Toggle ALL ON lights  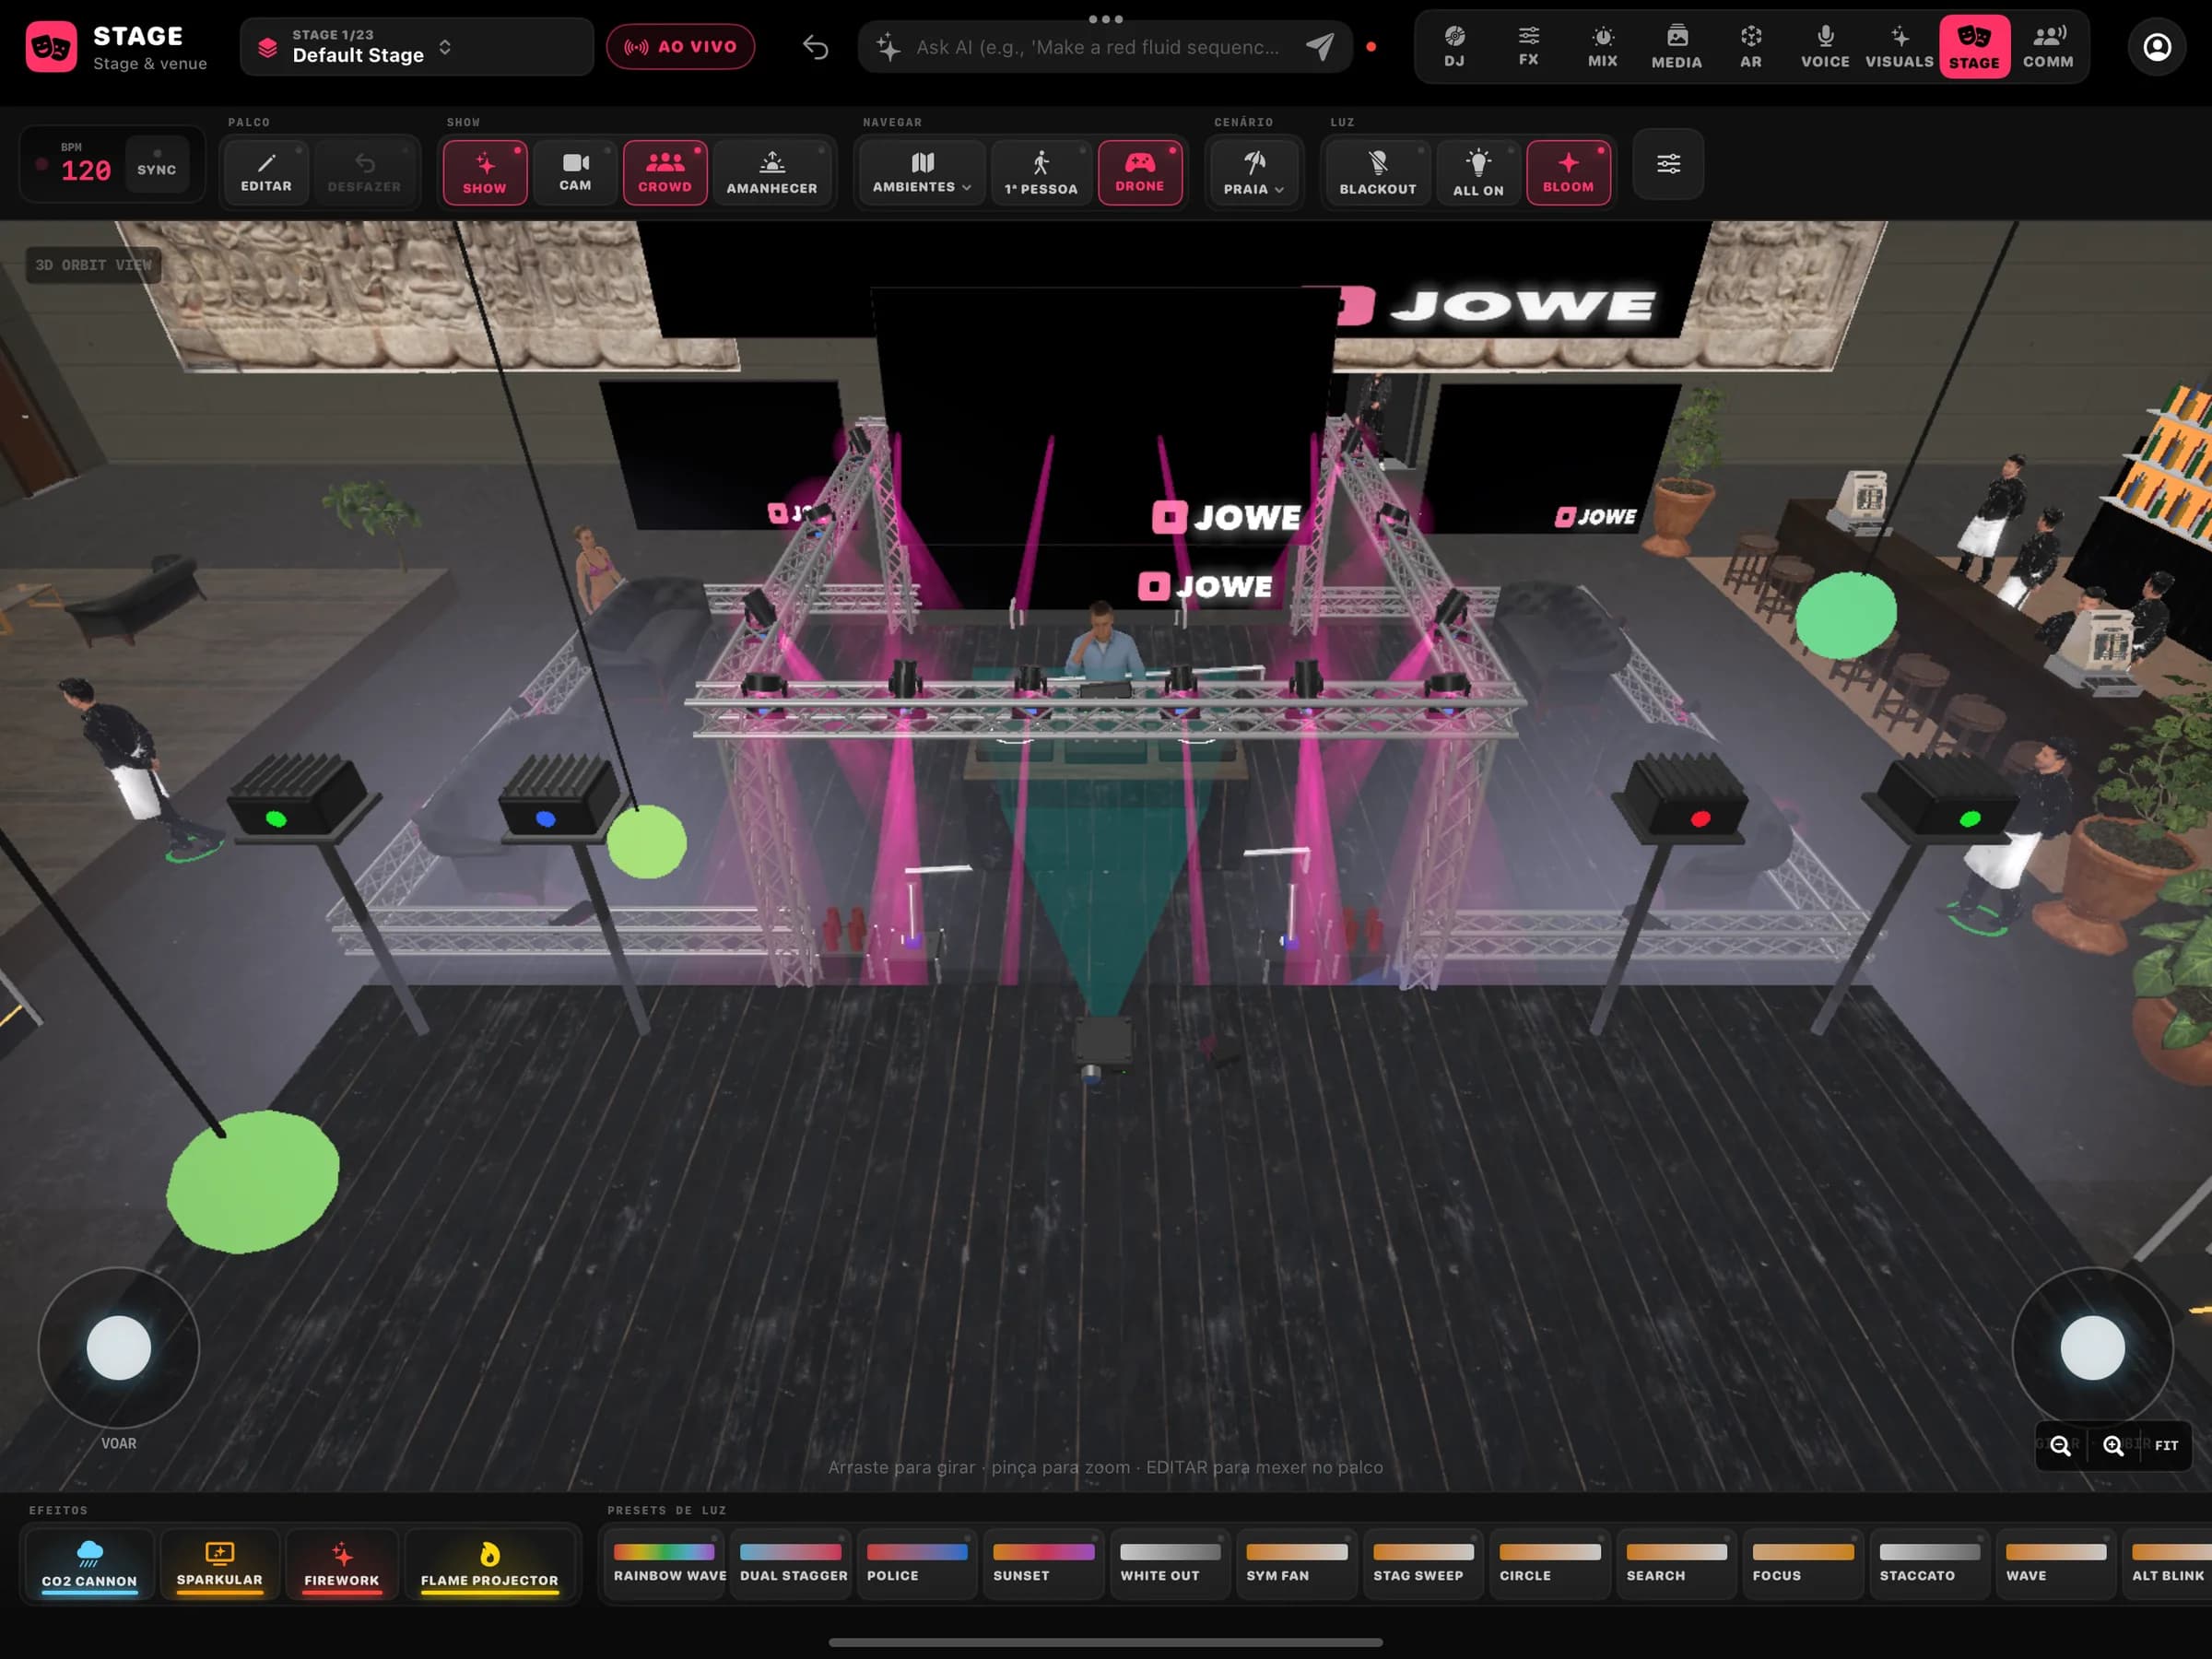pos(1478,172)
